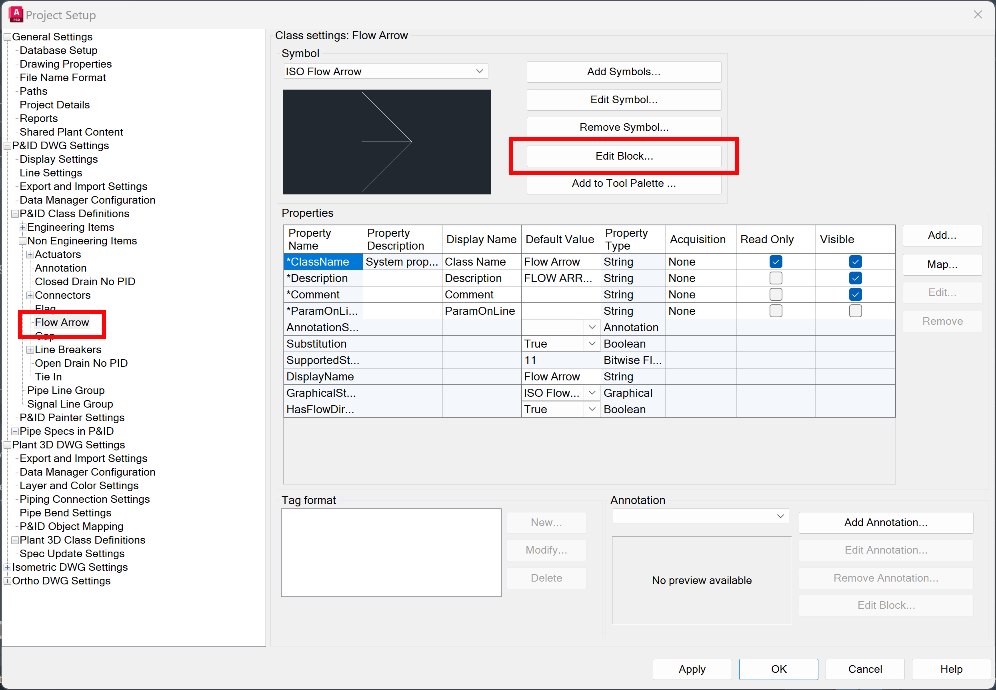The image size is (996, 690).
Task: Select Open Drain No PID item
Action: pos(81,363)
